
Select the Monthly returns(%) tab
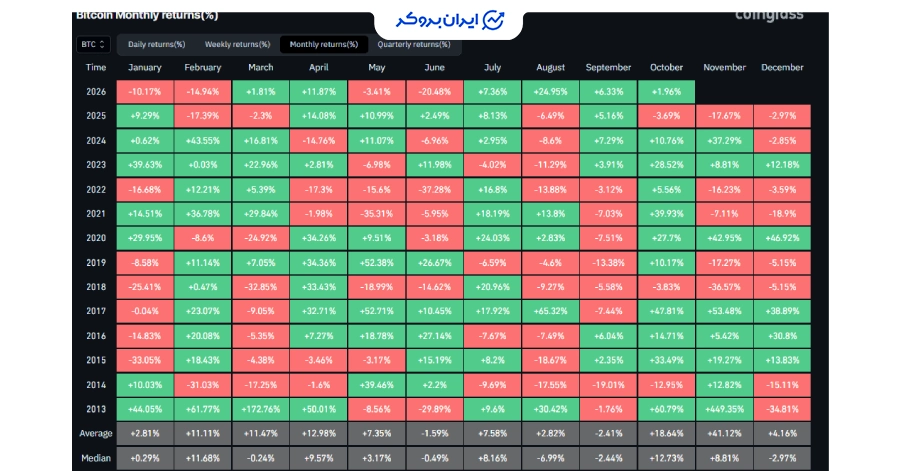pos(324,44)
